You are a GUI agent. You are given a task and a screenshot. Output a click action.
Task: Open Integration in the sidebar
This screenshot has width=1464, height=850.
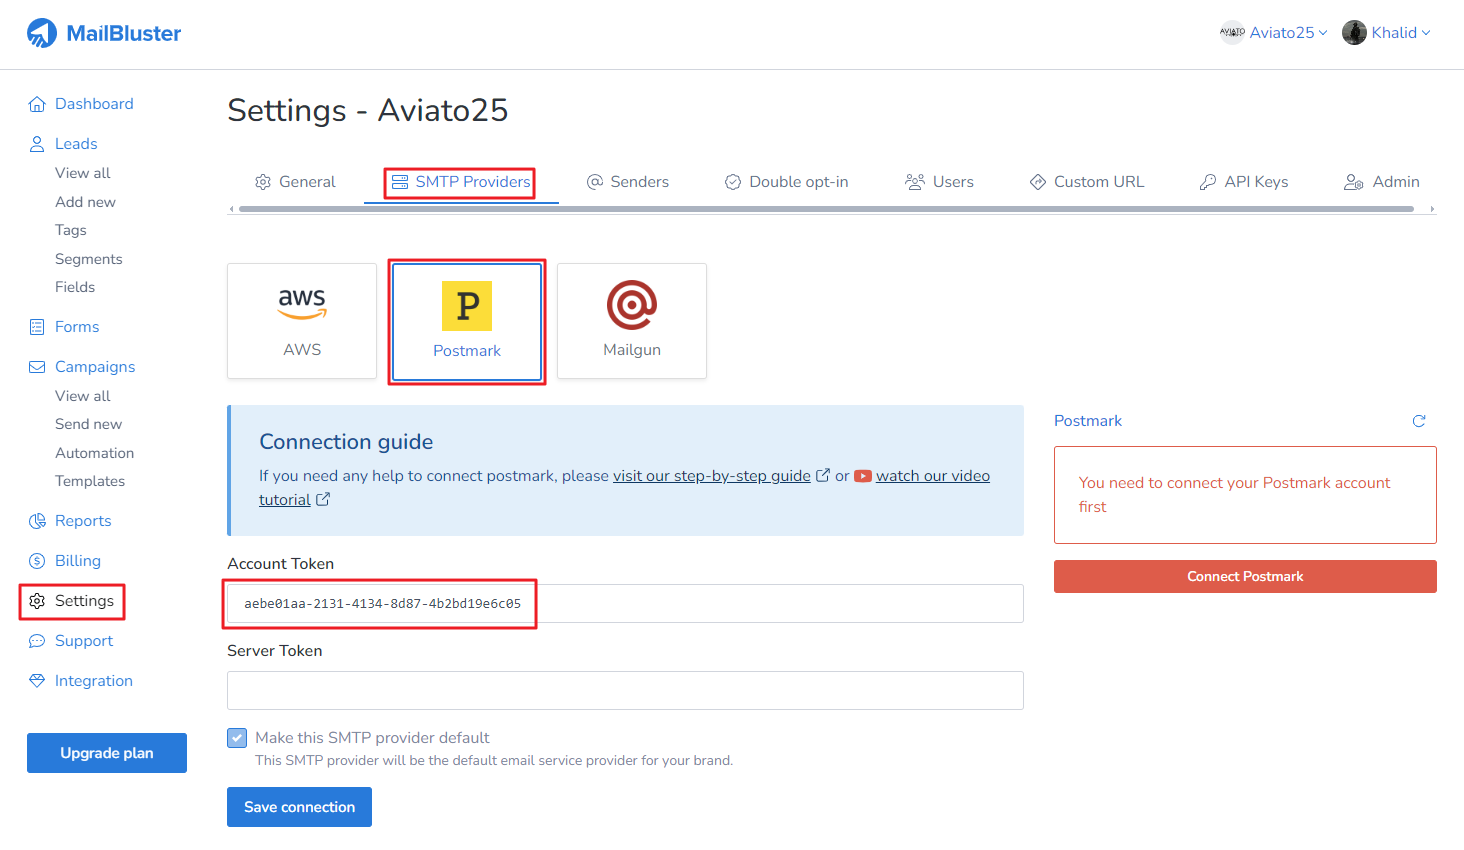[94, 681]
